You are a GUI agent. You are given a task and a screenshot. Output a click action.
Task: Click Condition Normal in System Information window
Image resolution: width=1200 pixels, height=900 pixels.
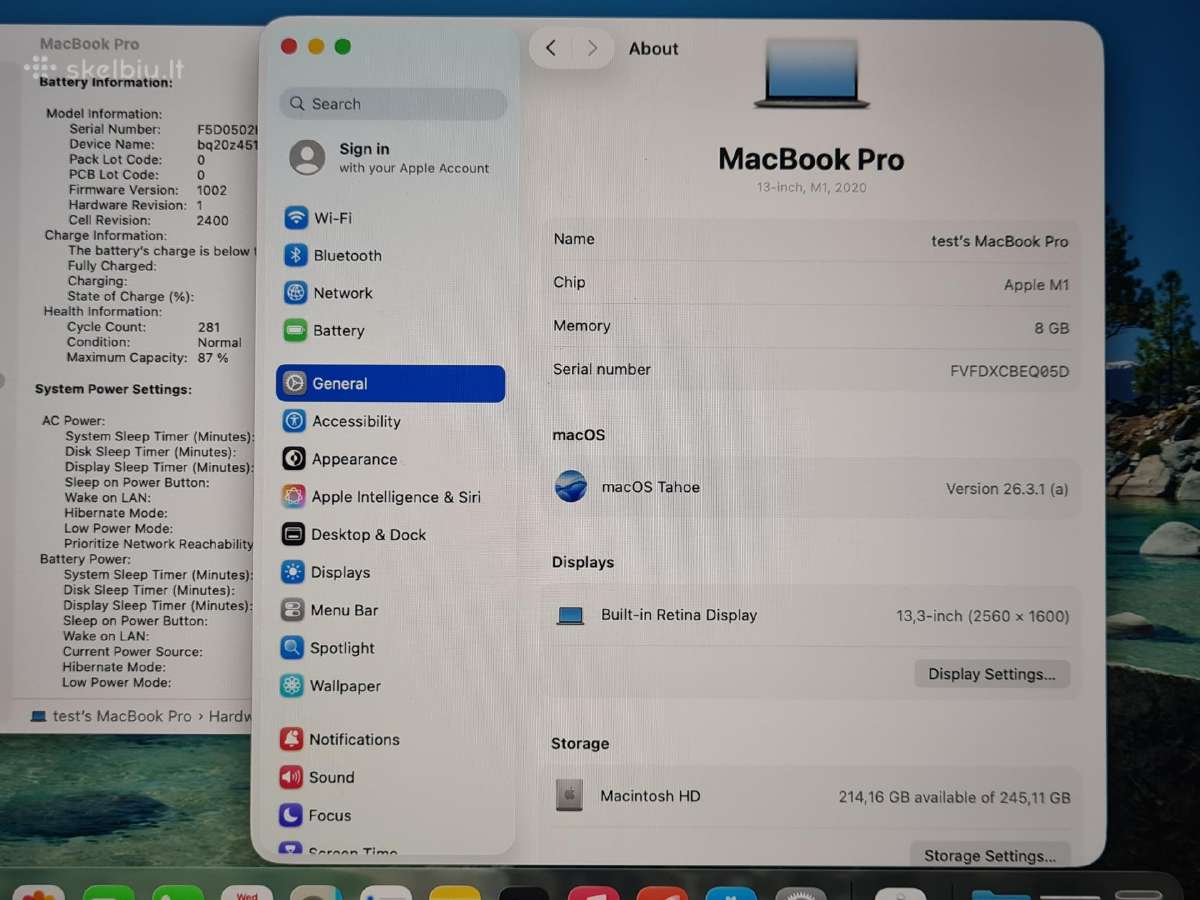pyautogui.click(x=154, y=342)
